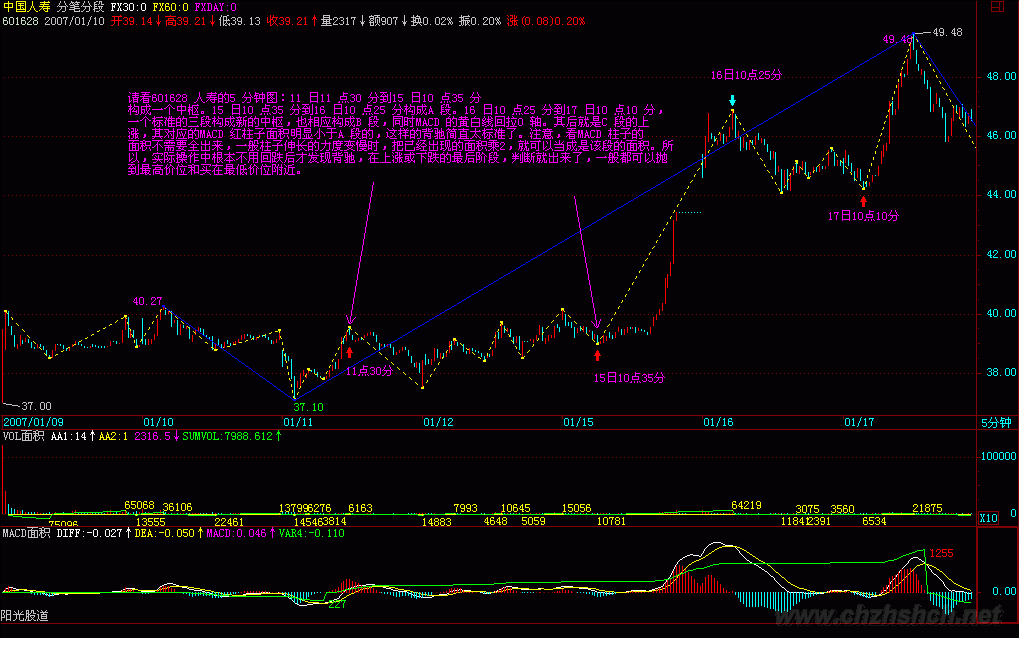Open the VOL面积 indicator label
1019x656 pixels.
[x=24, y=436]
